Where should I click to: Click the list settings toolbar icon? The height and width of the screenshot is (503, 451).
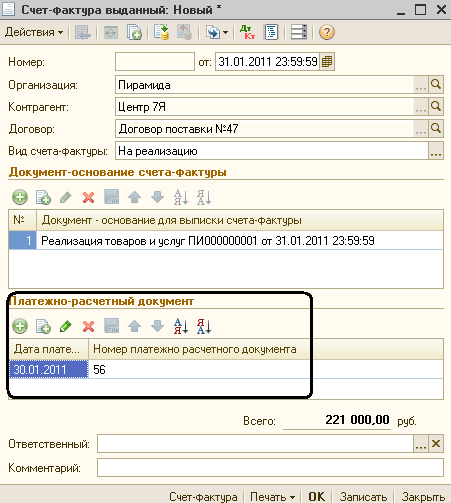(x=299, y=32)
